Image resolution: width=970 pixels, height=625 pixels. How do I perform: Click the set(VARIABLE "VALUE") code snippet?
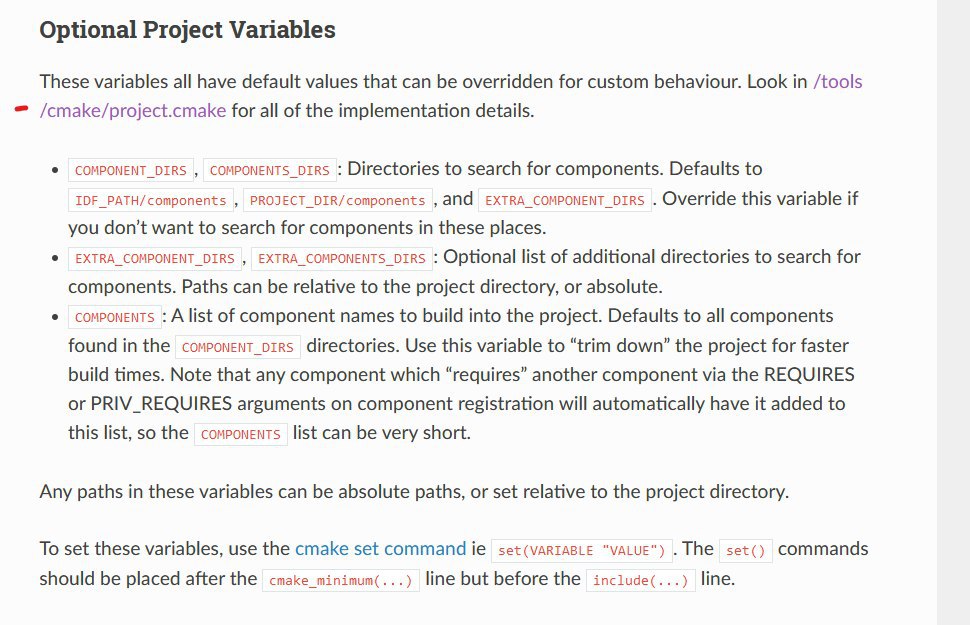(582, 551)
